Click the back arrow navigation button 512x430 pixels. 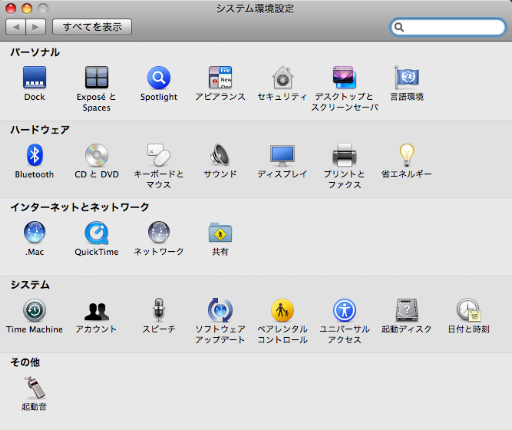(15, 27)
